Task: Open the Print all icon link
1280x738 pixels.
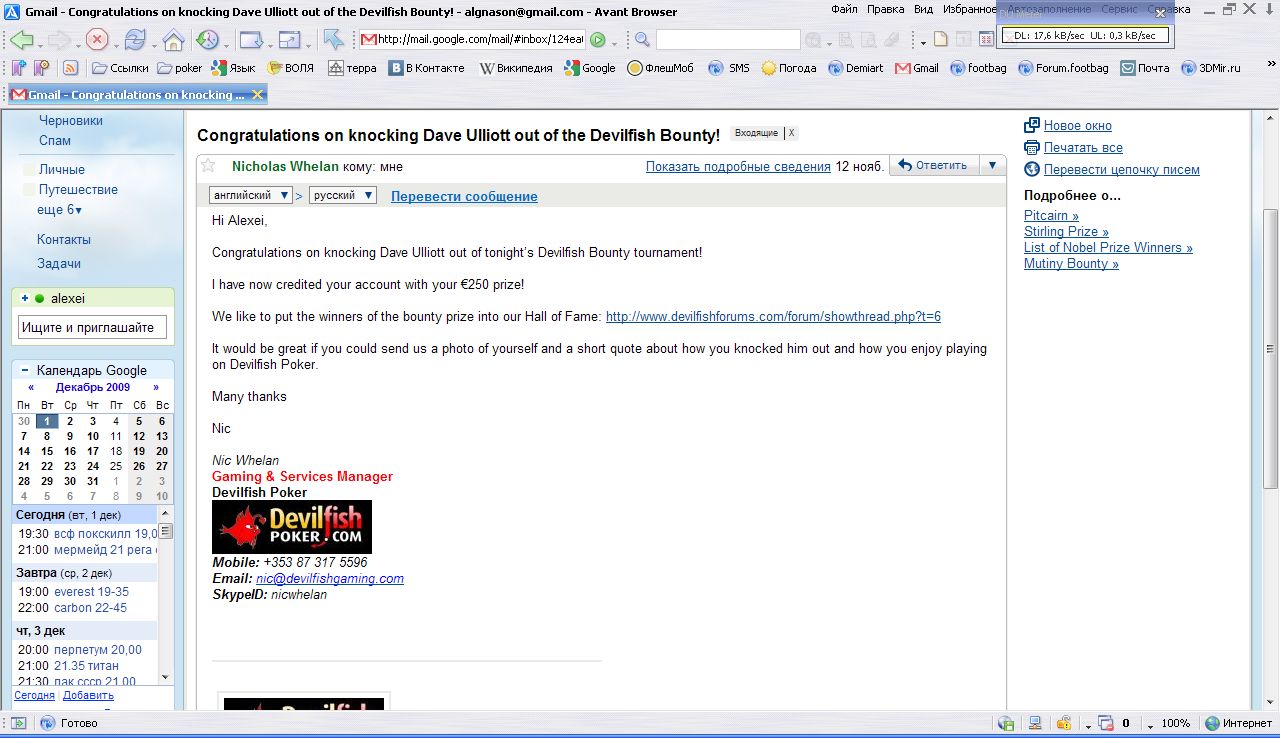Action: click(x=1032, y=147)
